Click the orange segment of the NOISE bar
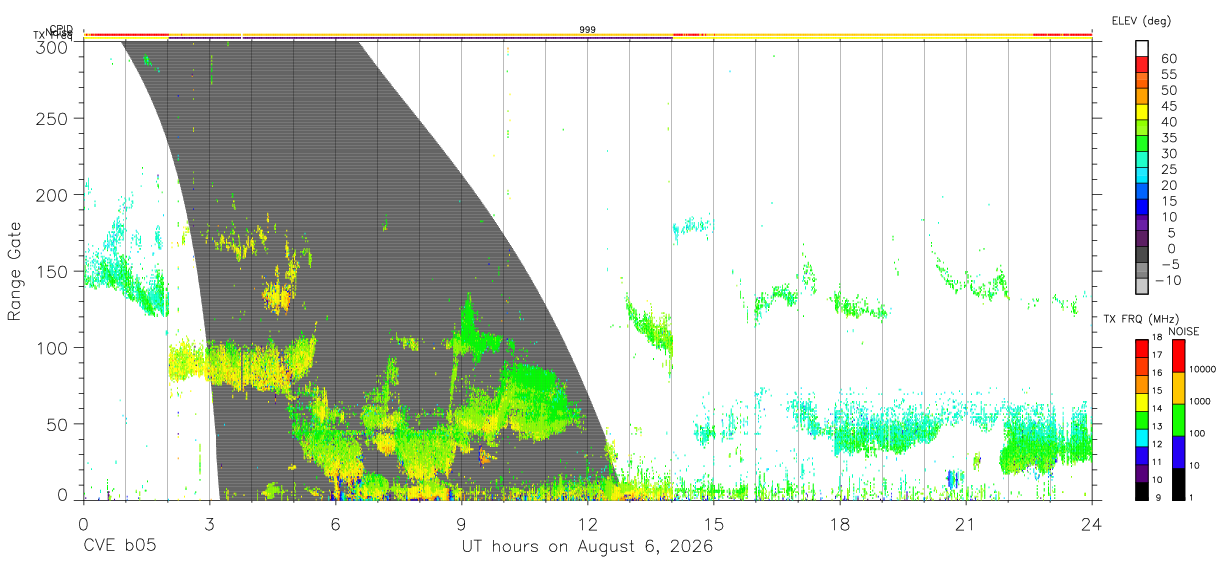 [1179, 387]
